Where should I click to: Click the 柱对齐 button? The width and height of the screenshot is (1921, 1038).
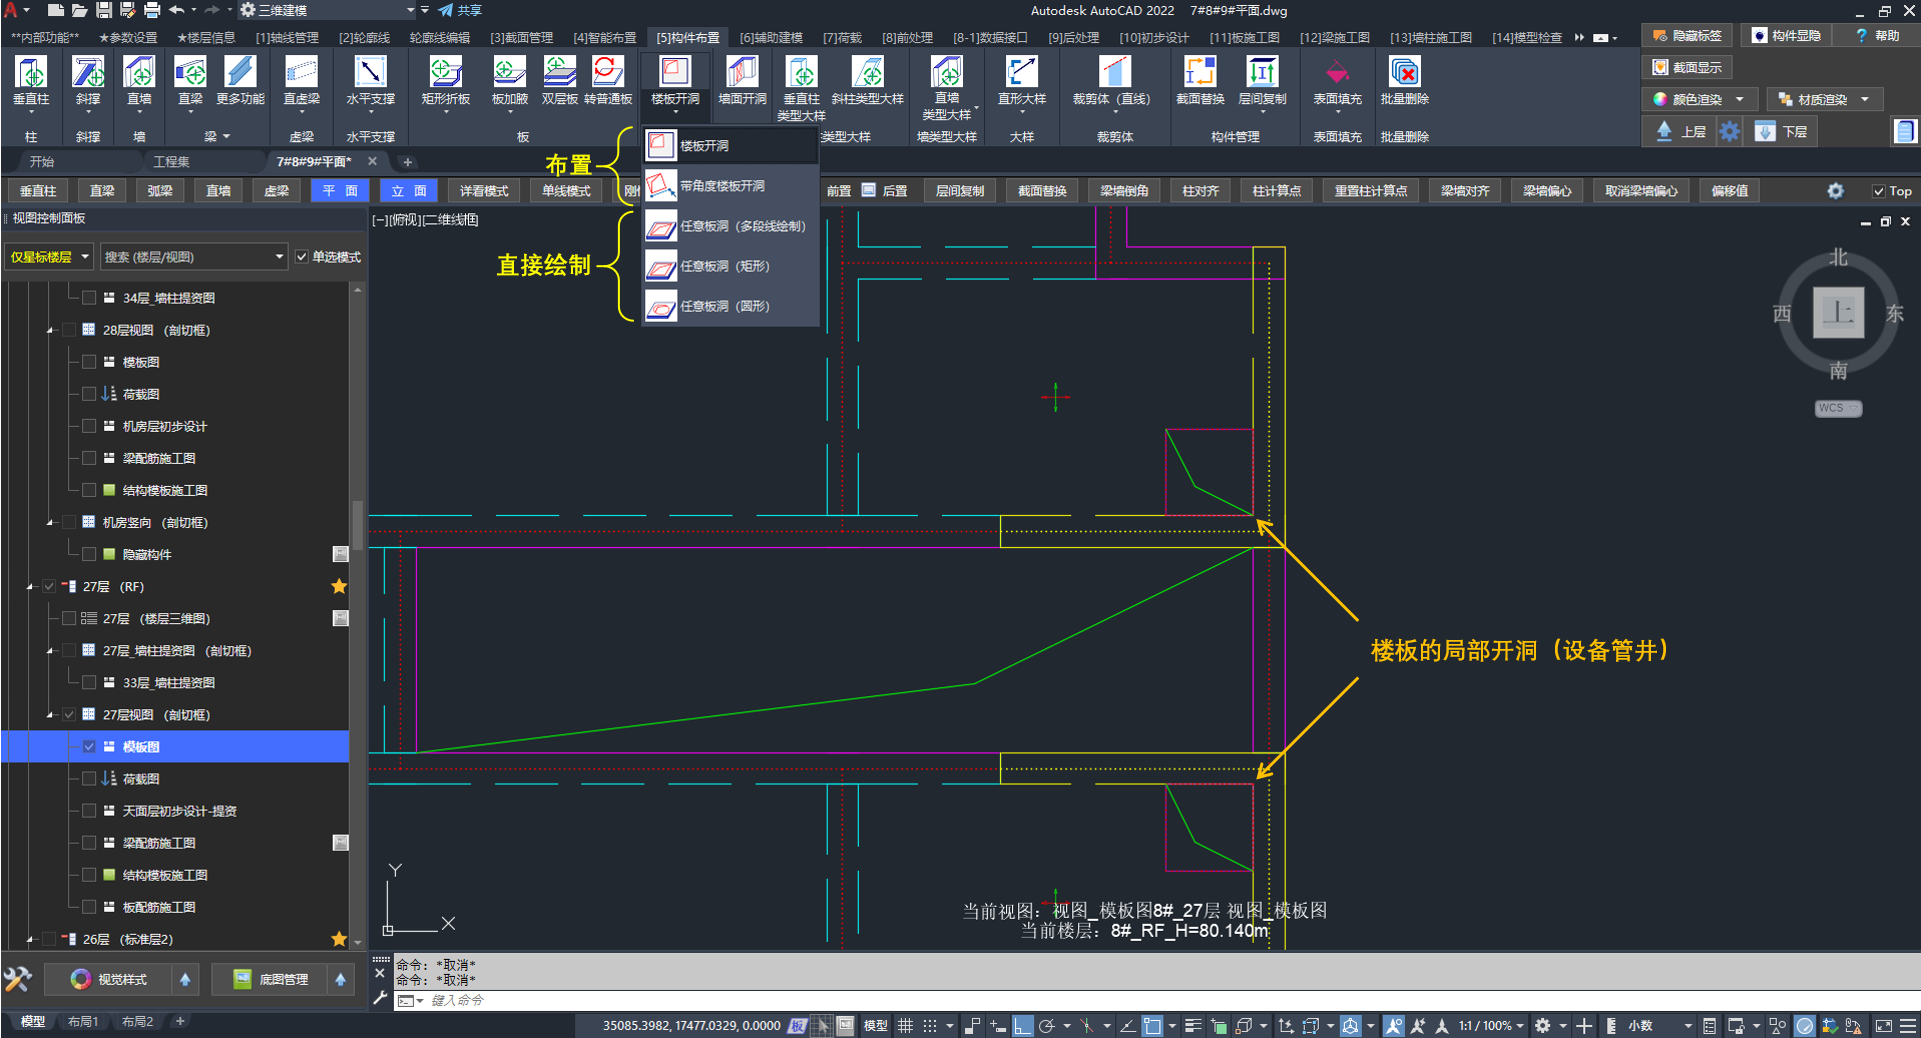pyautogui.click(x=1200, y=191)
